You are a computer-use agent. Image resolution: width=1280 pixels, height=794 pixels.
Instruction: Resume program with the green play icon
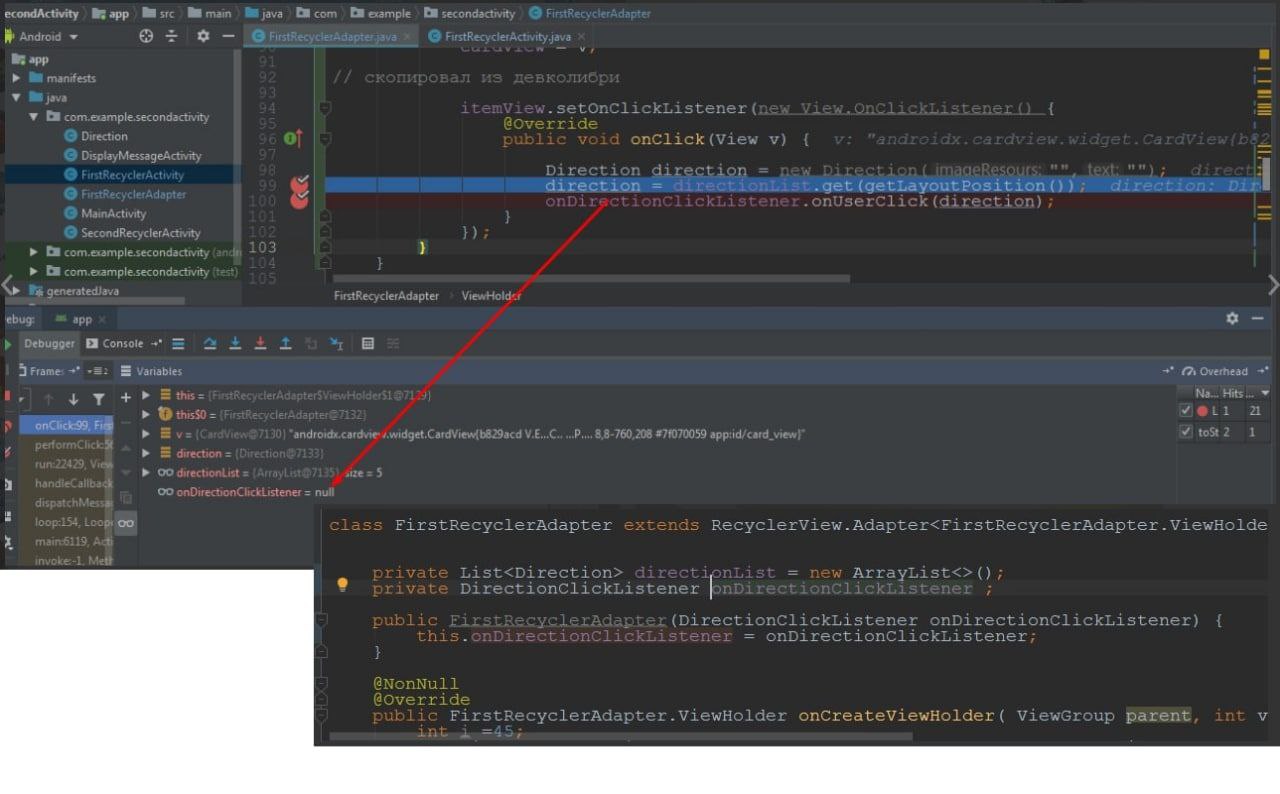[8, 344]
